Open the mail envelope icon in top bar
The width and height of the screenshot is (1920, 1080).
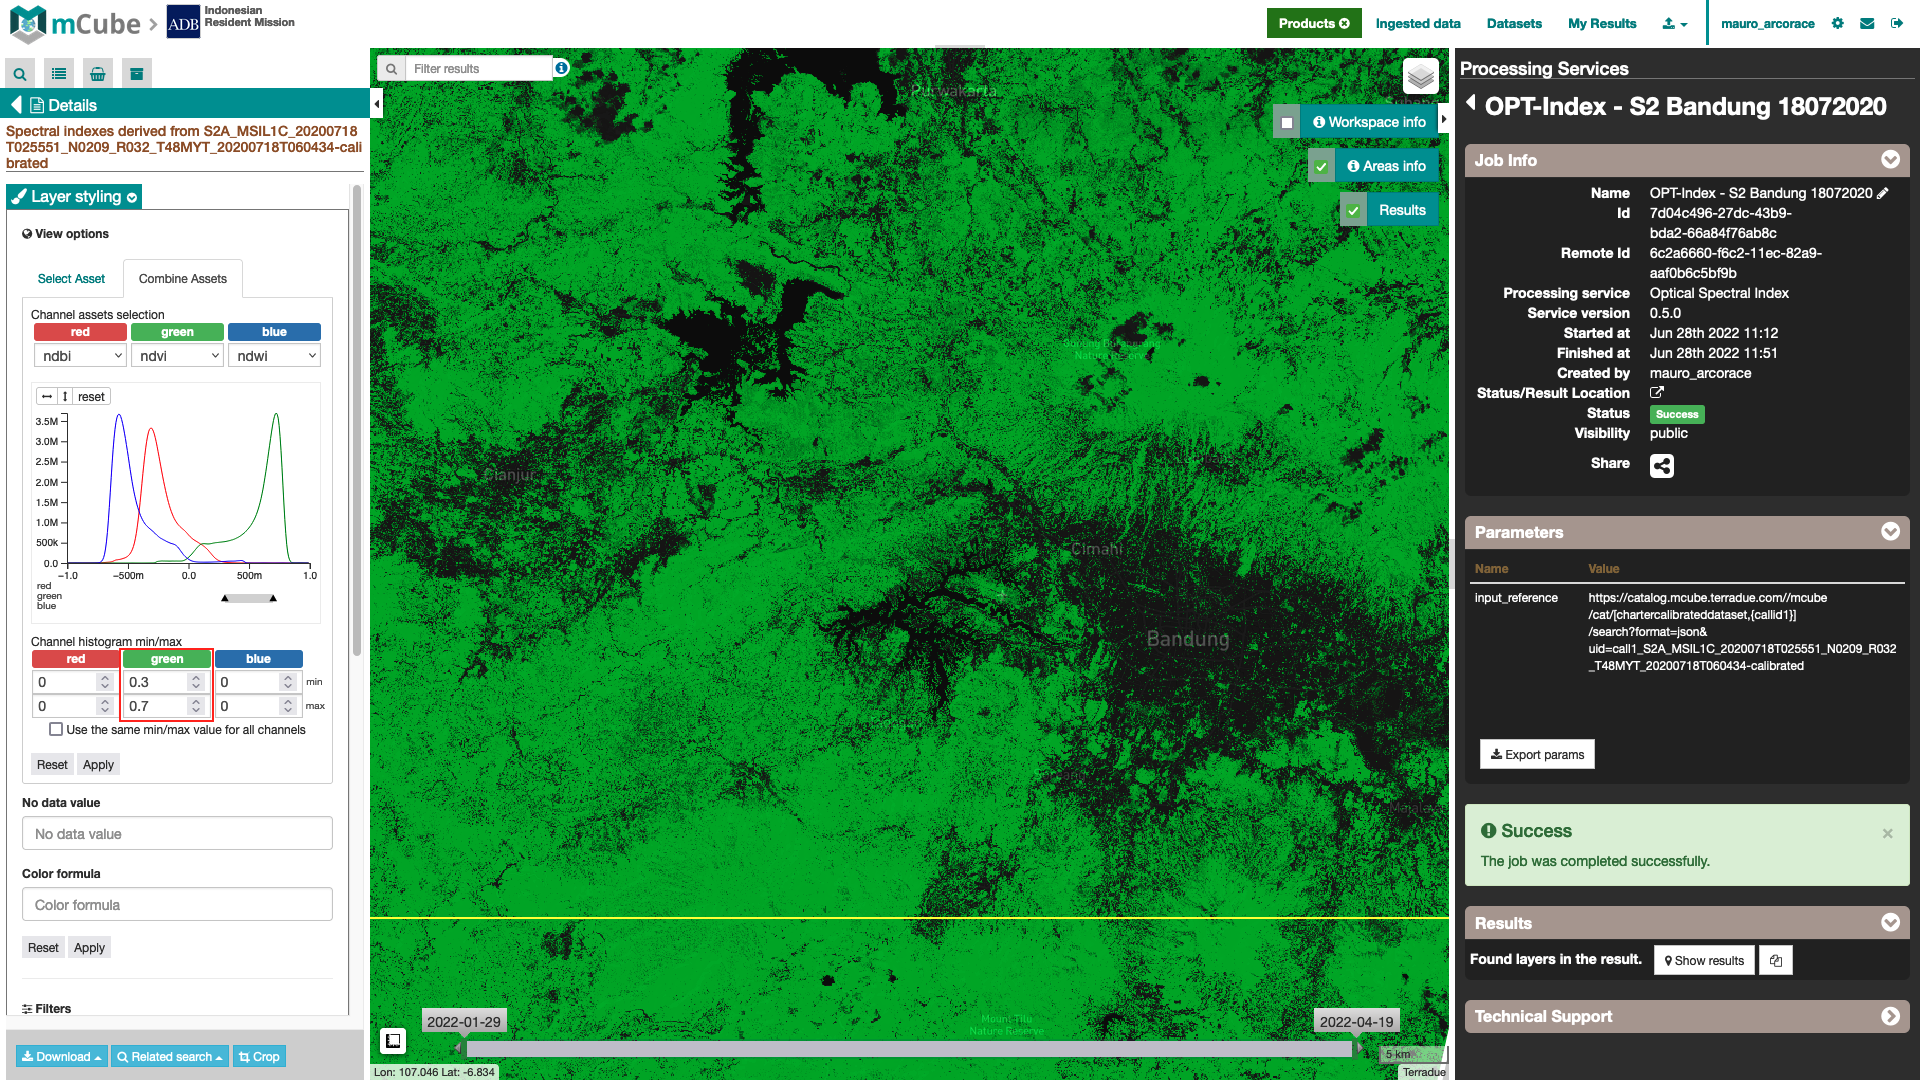(1867, 23)
